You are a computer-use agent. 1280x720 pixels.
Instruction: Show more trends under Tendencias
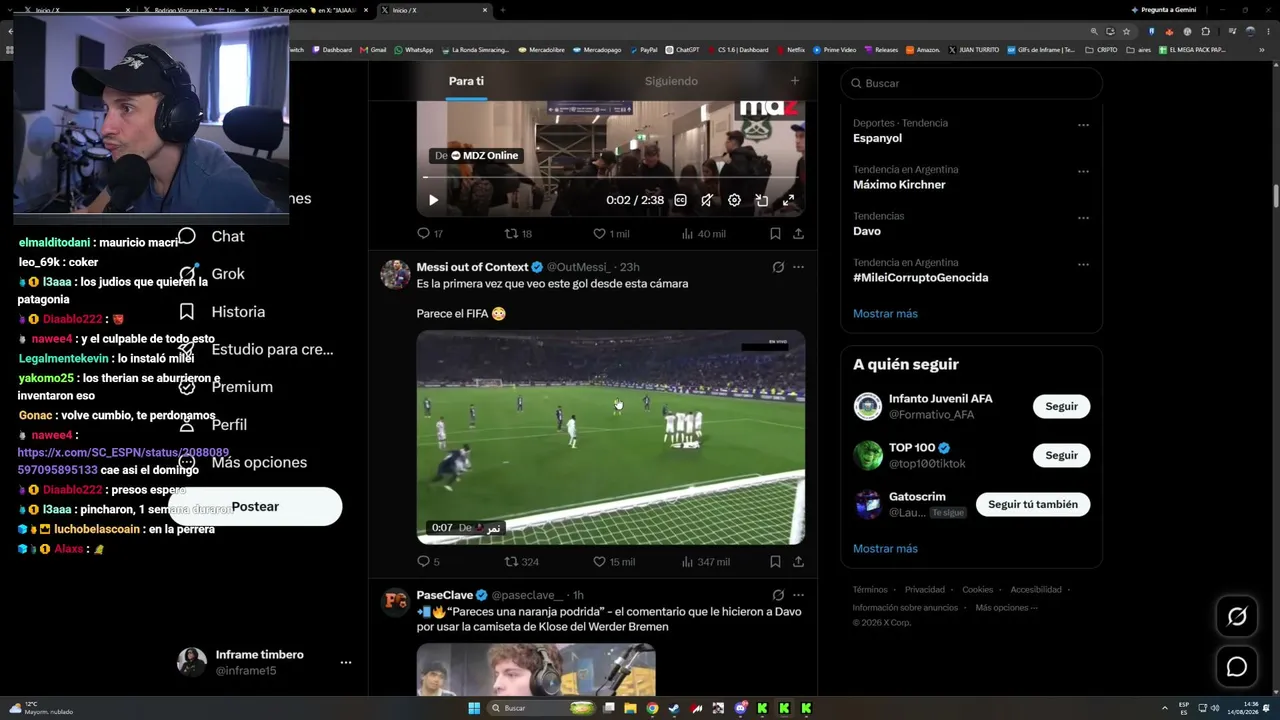[885, 314]
